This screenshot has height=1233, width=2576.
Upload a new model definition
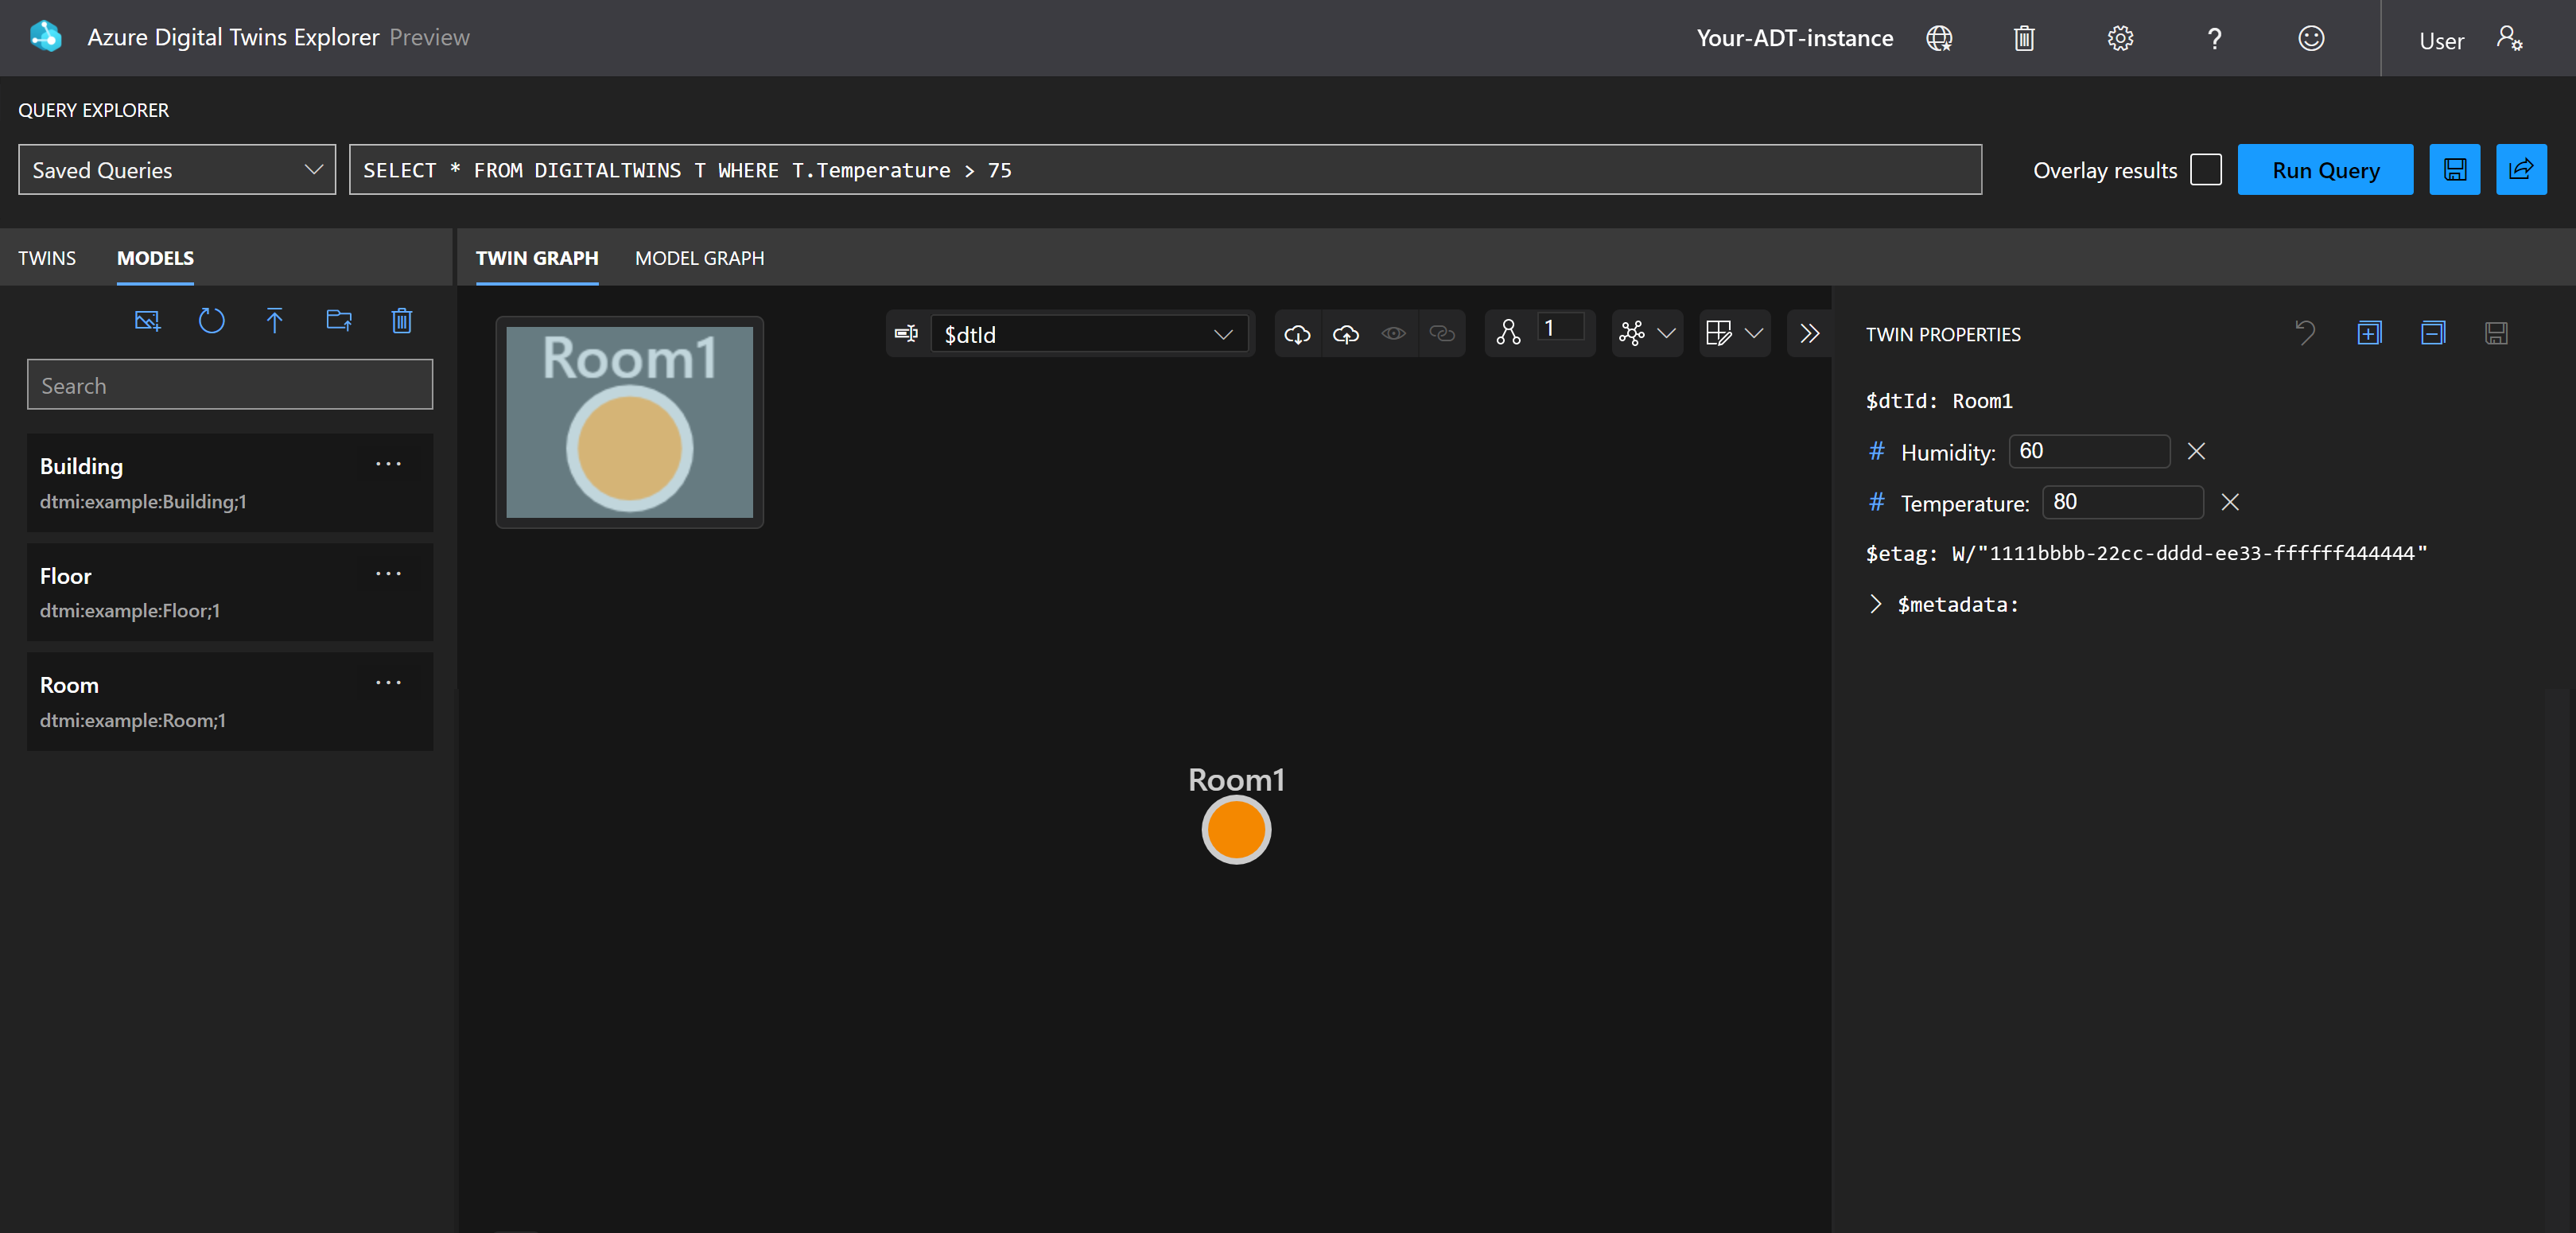(275, 321)
